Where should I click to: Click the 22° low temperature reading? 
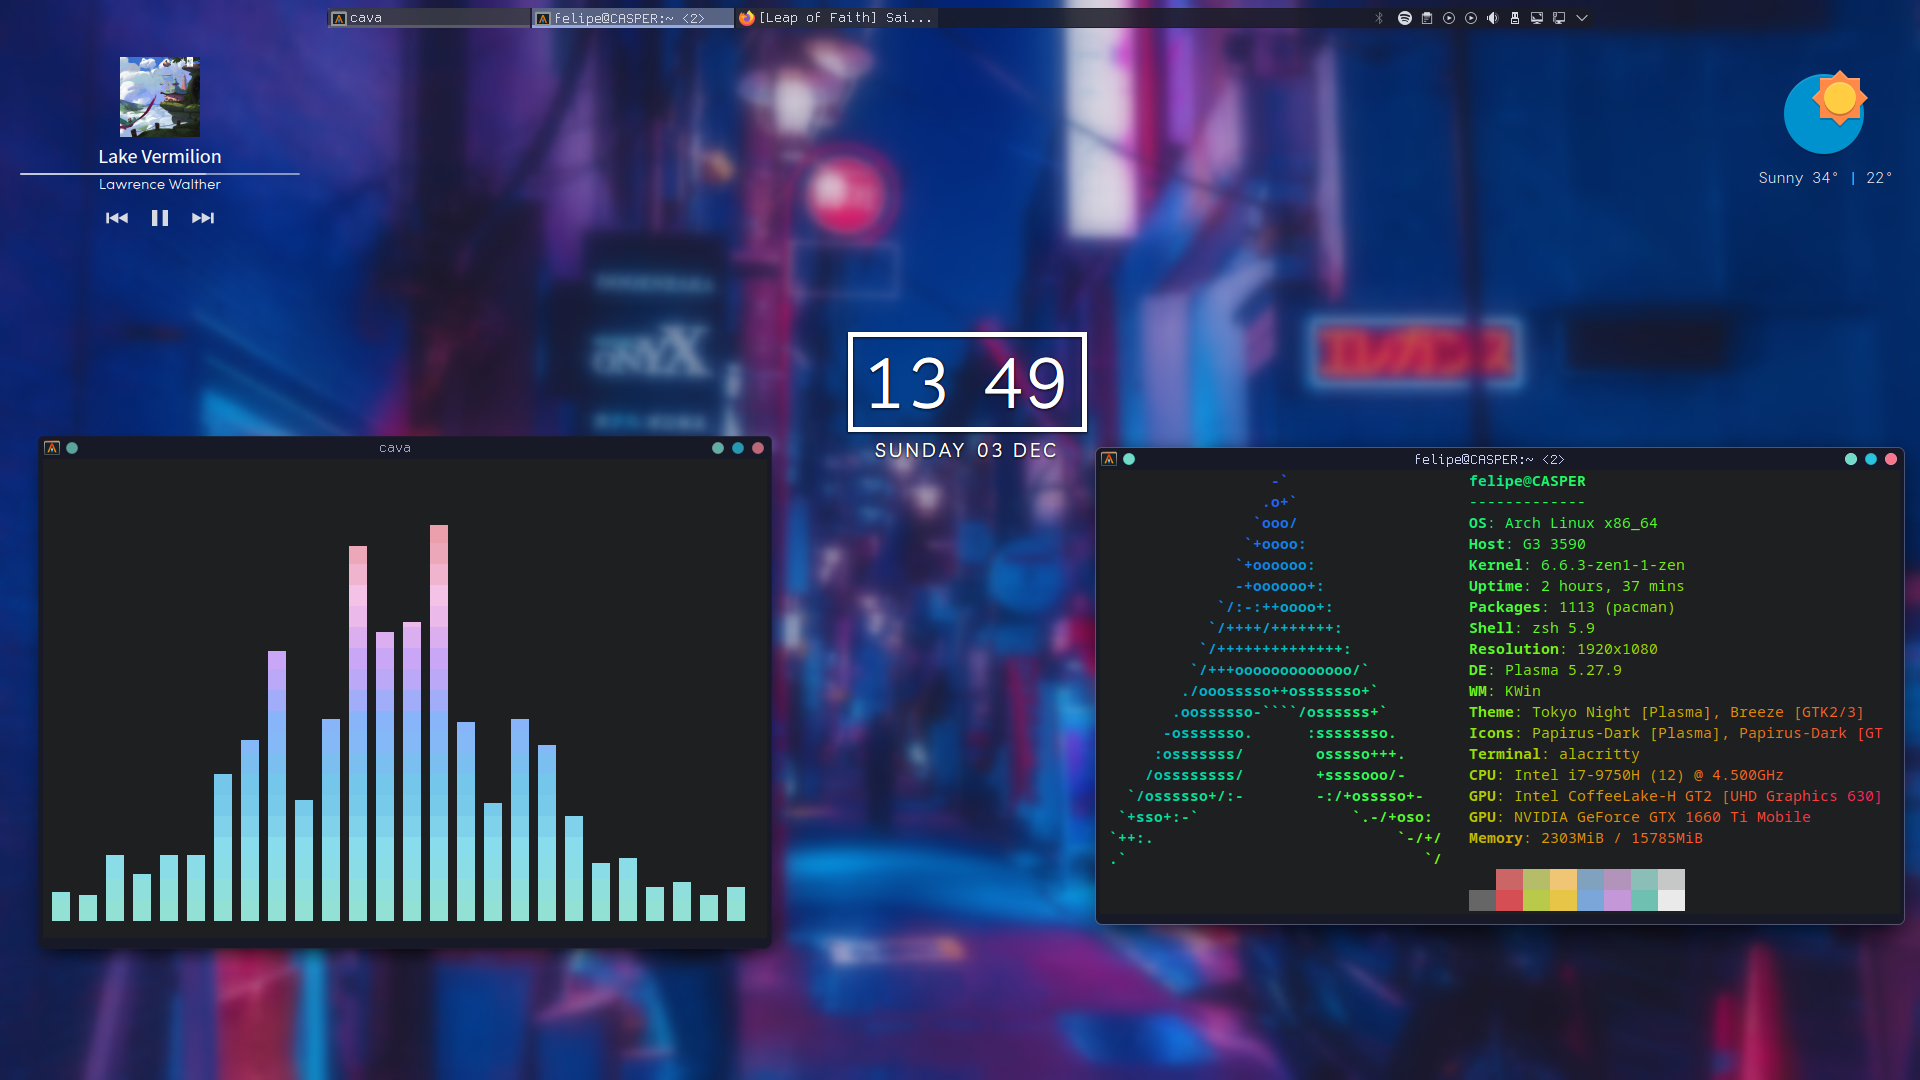[1879, 178]
